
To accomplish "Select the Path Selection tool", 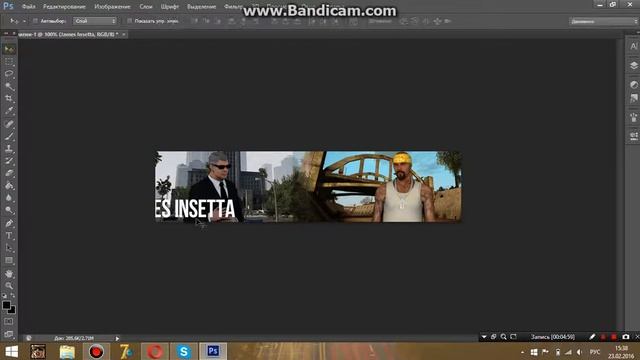I will (9, 248).
